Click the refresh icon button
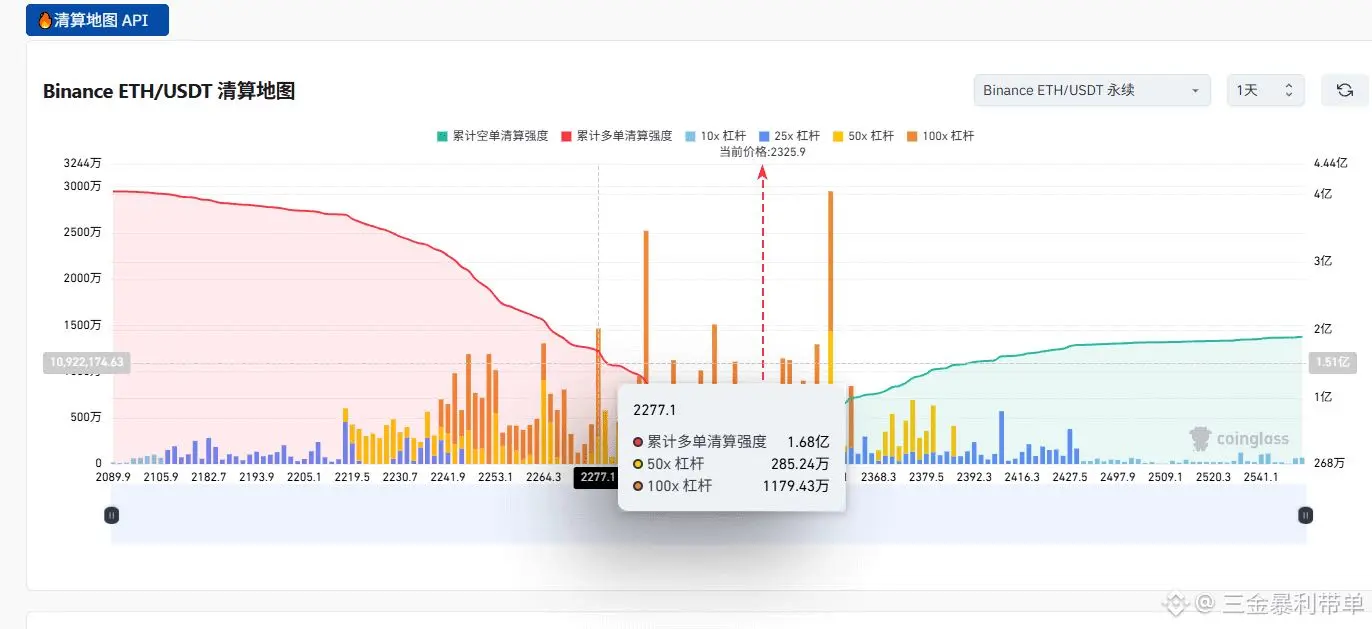Image resolution: width=1372 pixels, height=629 pixels. tap(1345, 90)
